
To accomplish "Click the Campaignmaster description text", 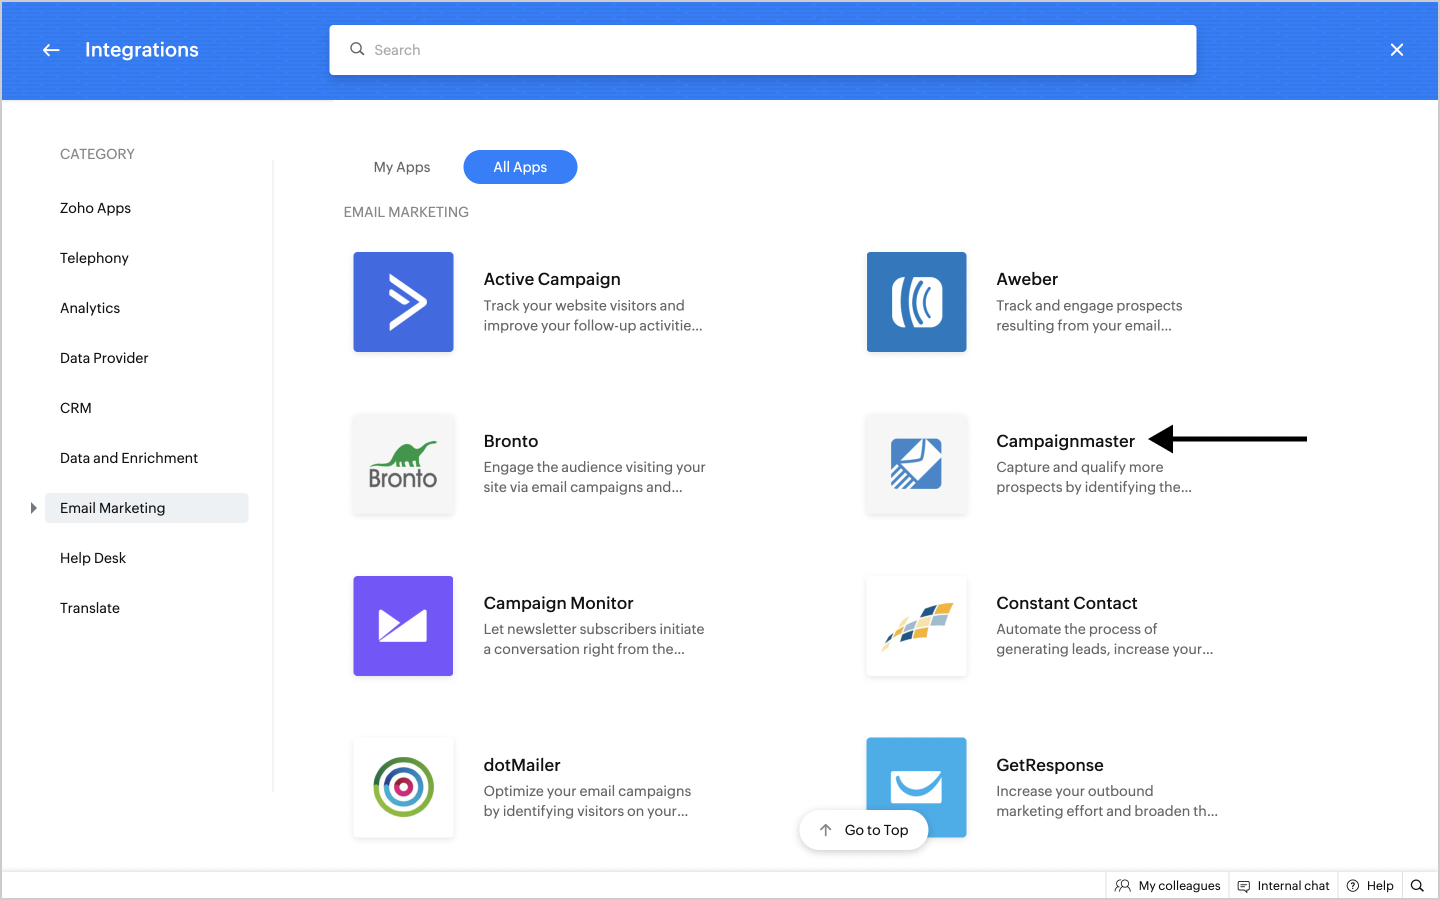I will 1094,477.
